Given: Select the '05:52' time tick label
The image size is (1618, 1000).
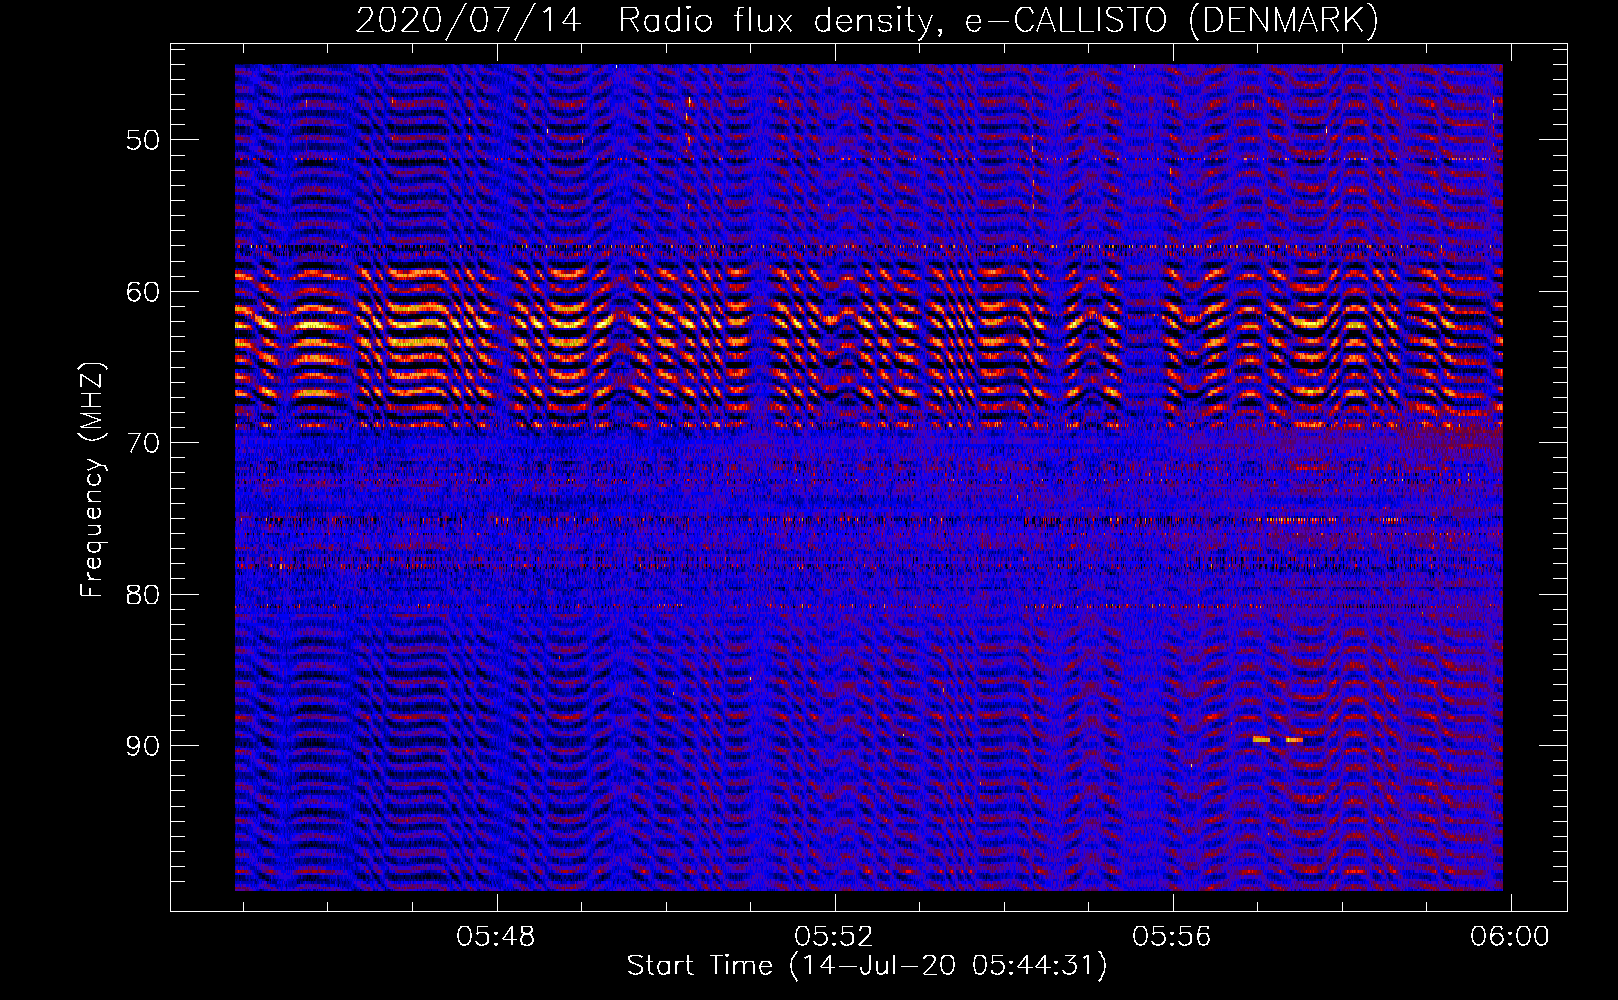Looking at the screenshot, I should [834, 937].
